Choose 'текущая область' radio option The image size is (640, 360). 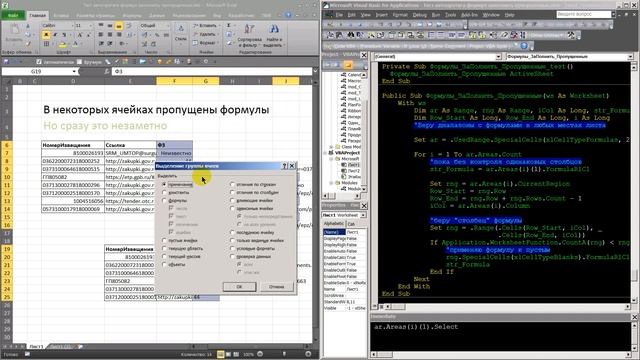164,249
